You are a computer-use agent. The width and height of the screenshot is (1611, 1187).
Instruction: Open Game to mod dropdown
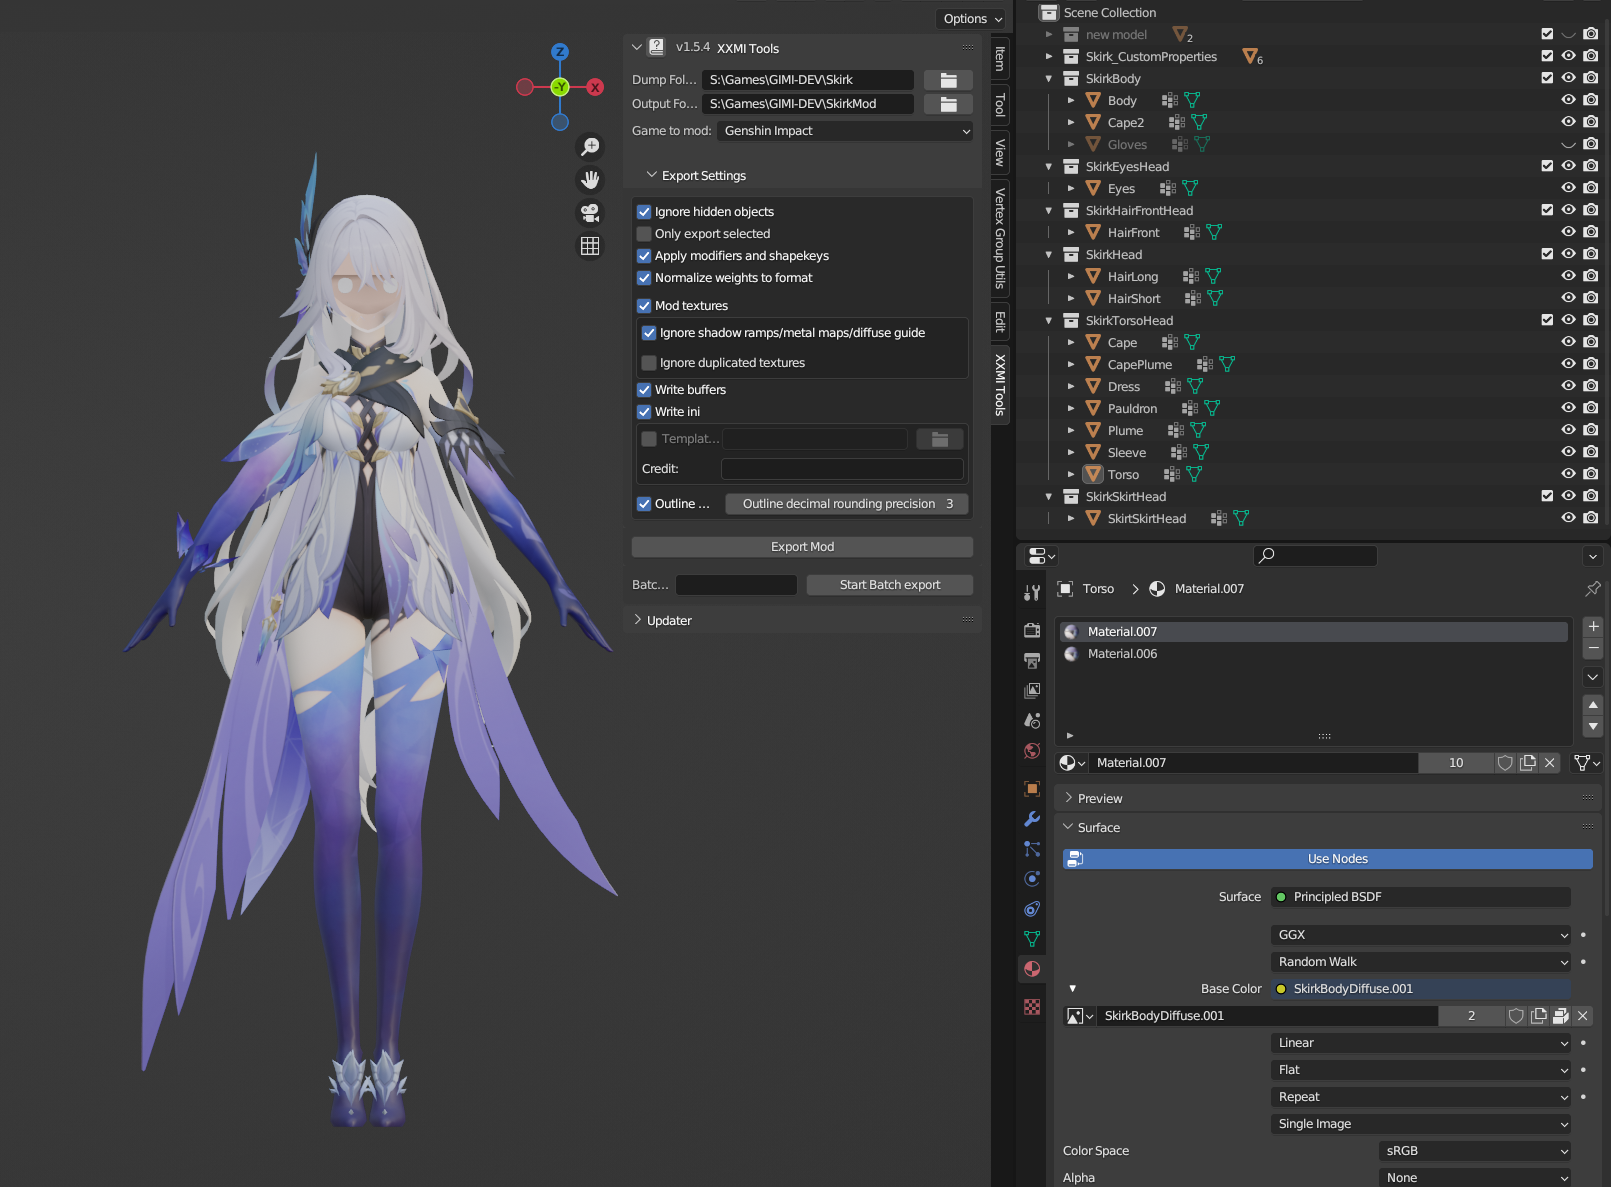(845, 131)
